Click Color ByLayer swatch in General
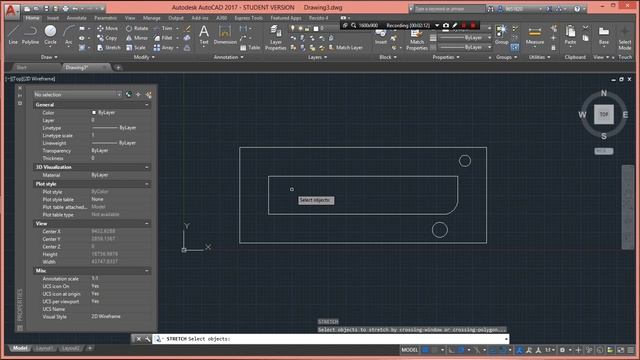The width and height of the screenshot is (640, 360). pyautogui.click(x=94, y=112)
